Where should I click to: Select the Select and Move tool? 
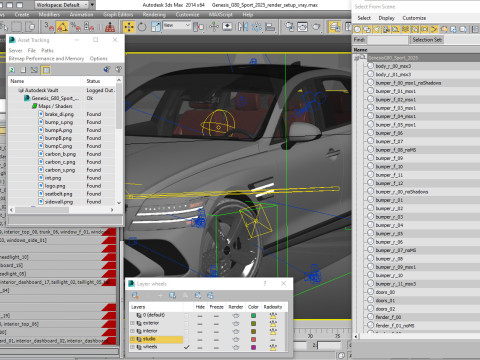(129, 26)
